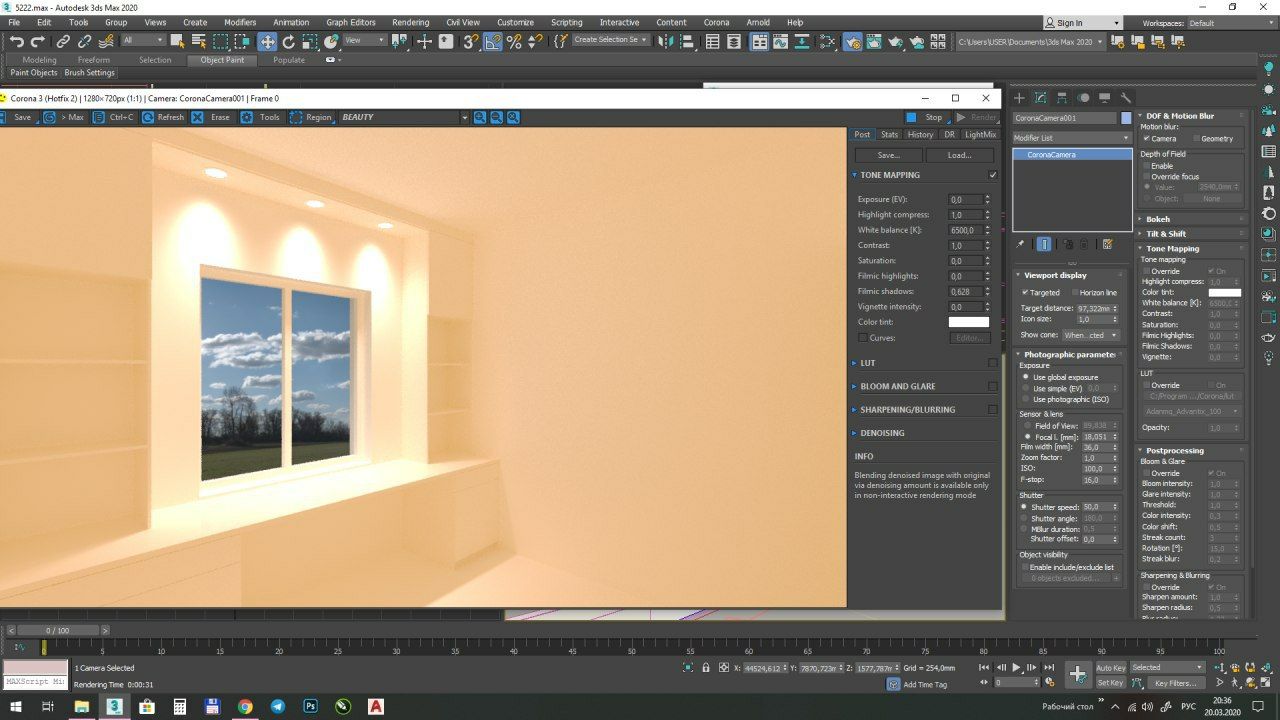Click the Color tint white swatch in VFB

[x=968, y=322]
